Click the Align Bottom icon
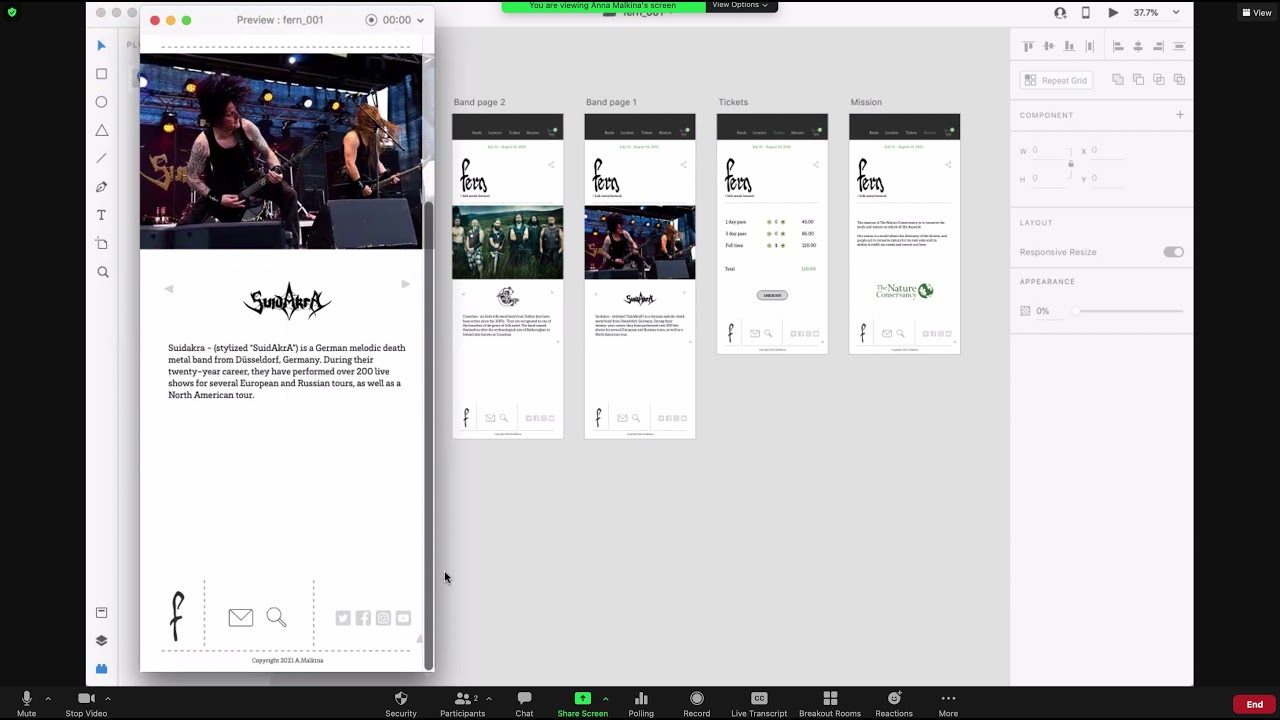This screenshot has height=720, width=1280. [x=1069, y=46]
